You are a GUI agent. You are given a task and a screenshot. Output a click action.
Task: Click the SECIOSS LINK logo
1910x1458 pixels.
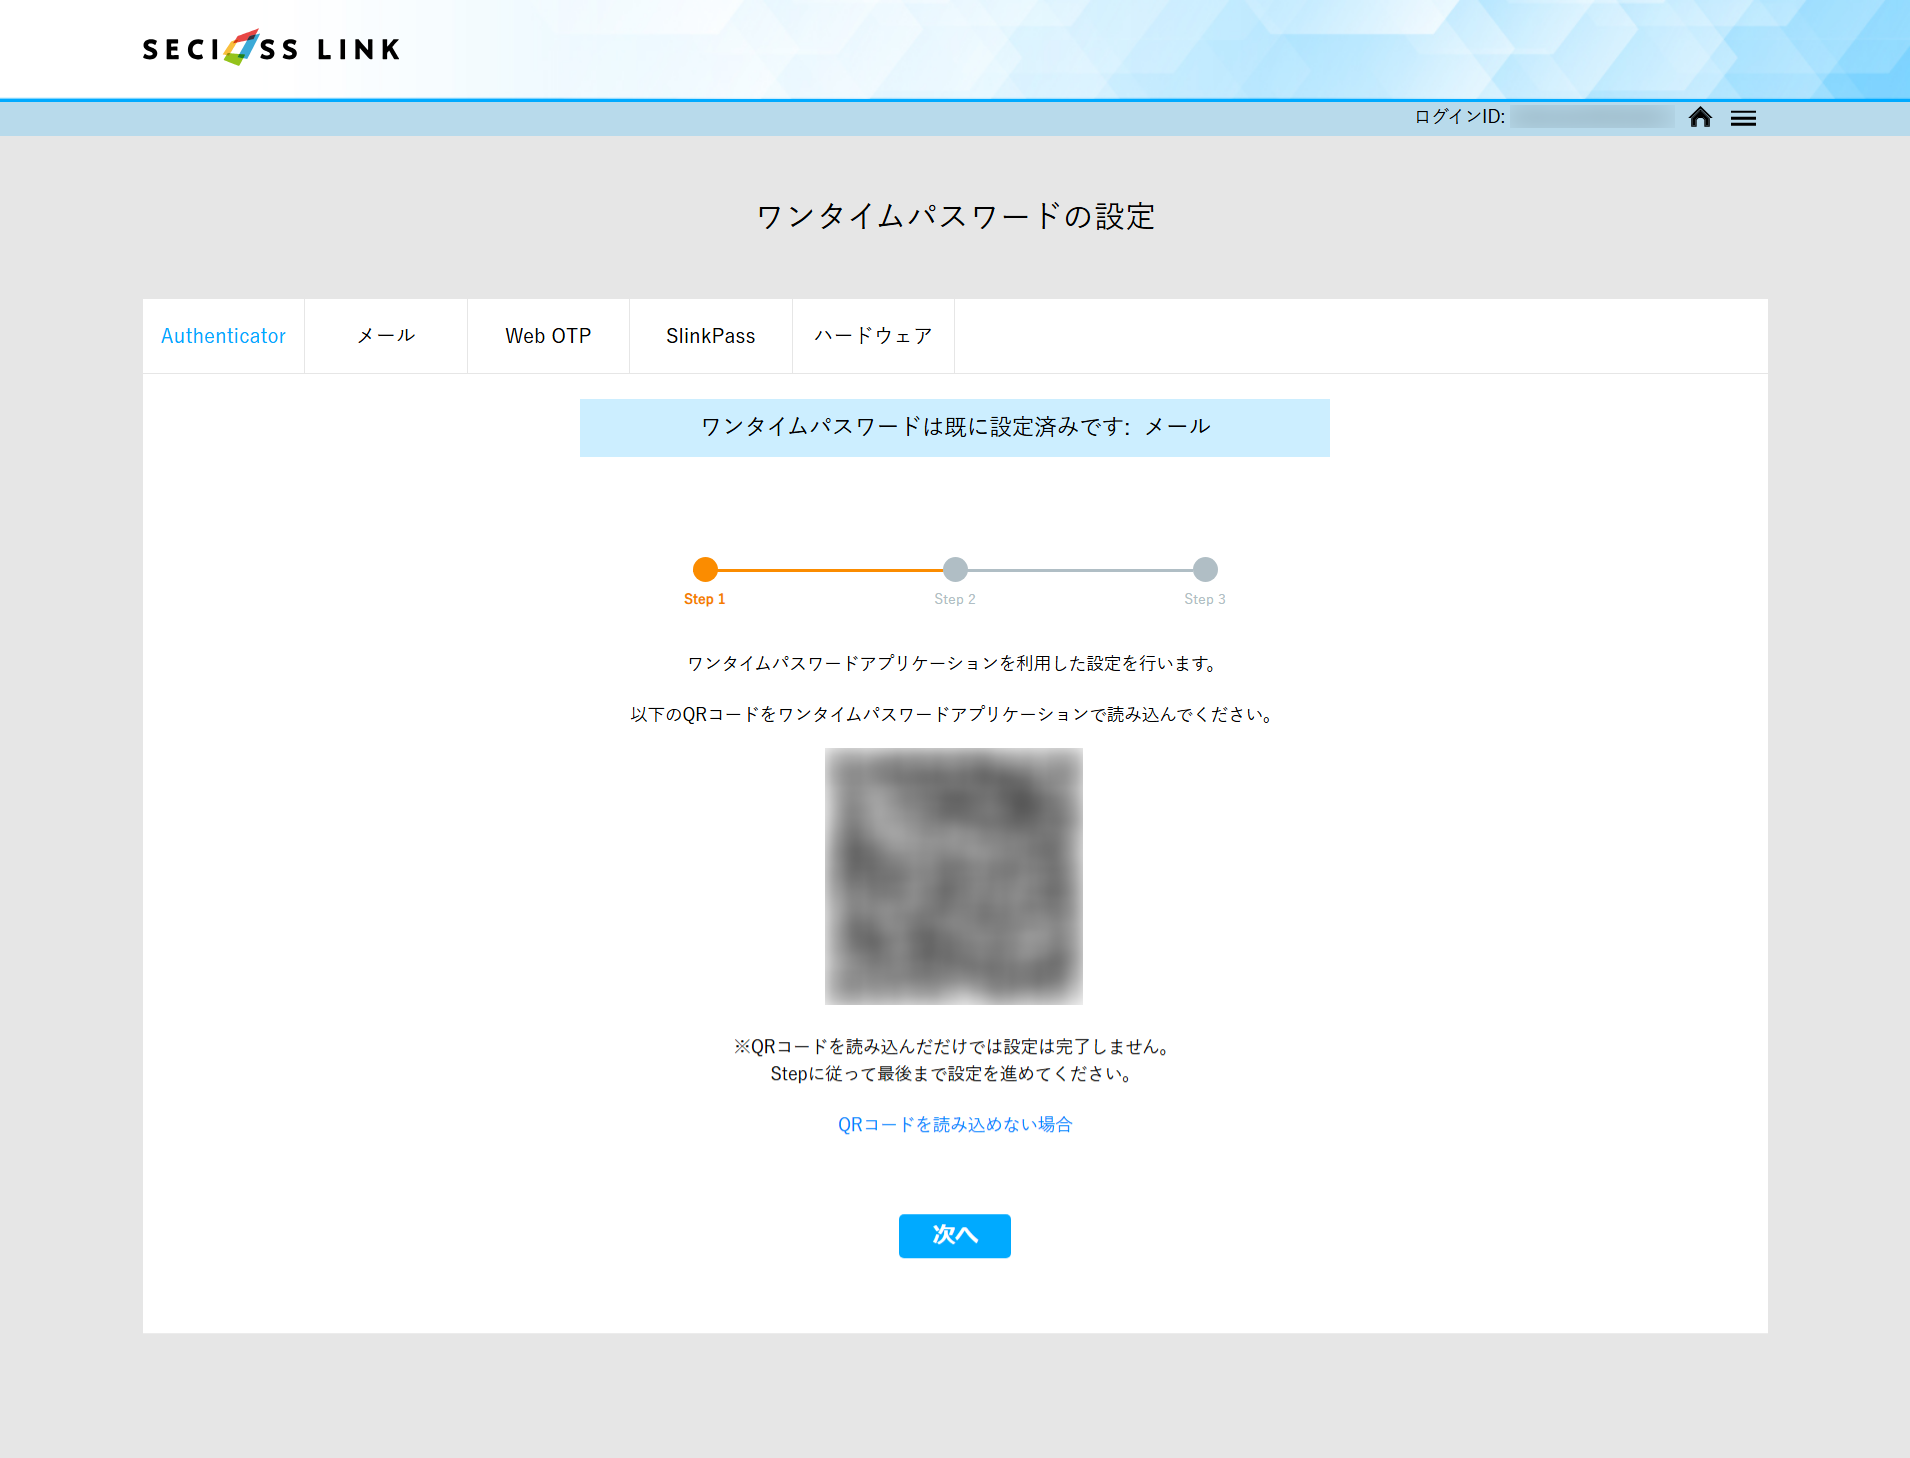(271, 48)
